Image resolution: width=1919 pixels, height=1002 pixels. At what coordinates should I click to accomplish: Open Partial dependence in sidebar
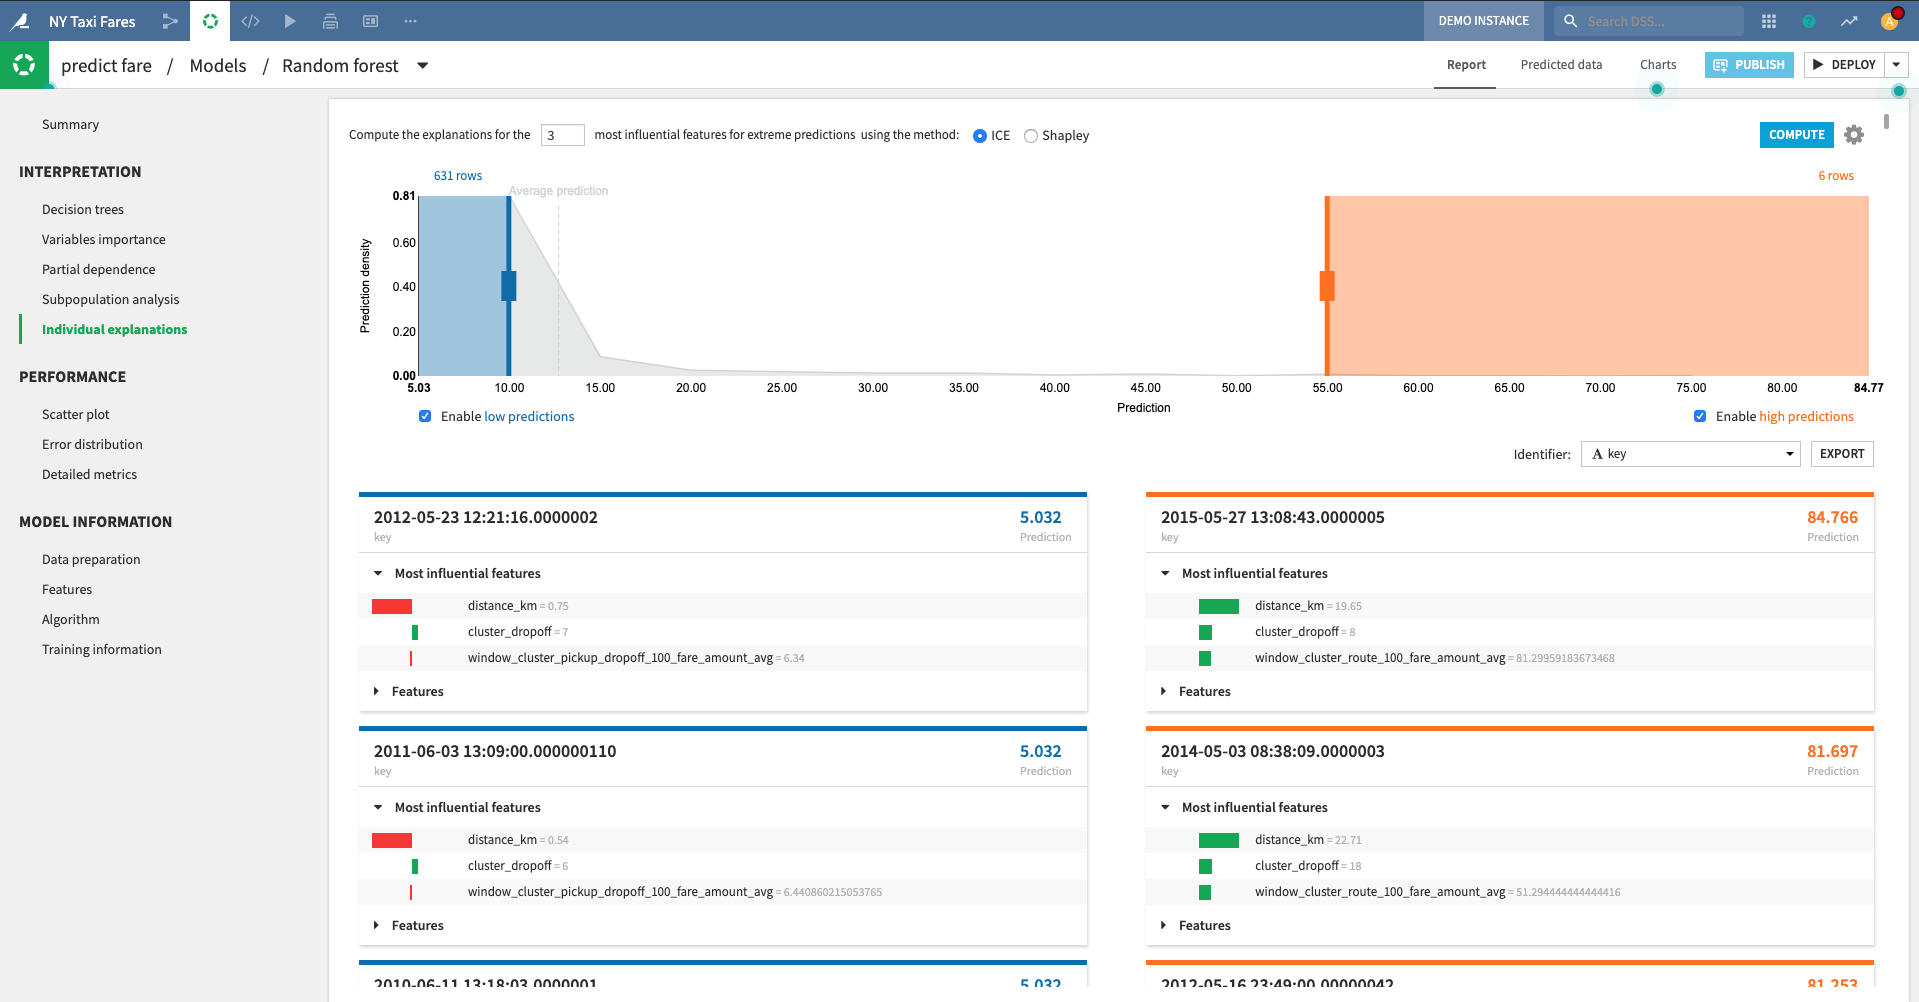pyautogui.click(x=98, y=269)
